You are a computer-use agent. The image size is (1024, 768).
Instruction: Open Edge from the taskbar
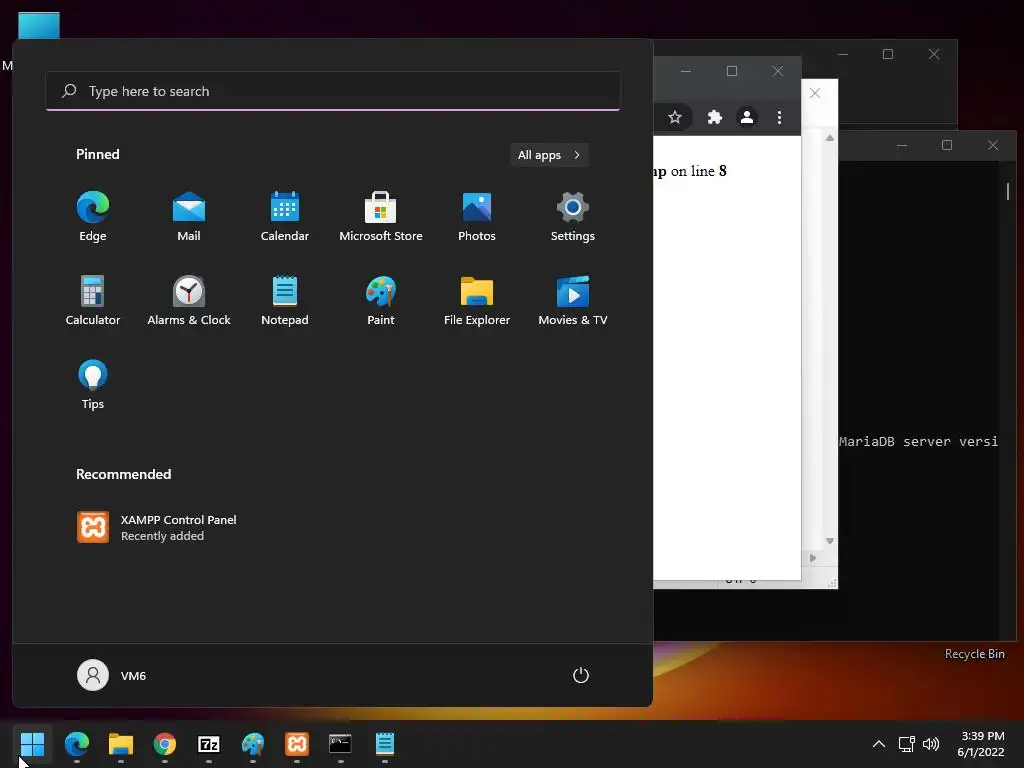click(77, 744)
